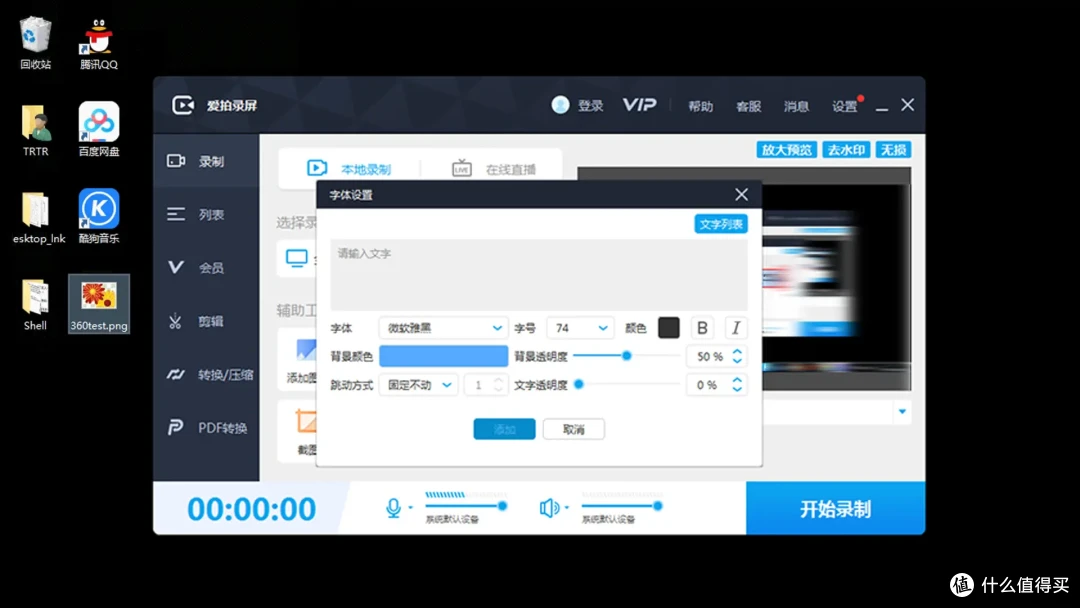Adjust the microphone volume slider
This screenshot has width=1080, height=608.
tap(466, 506)
